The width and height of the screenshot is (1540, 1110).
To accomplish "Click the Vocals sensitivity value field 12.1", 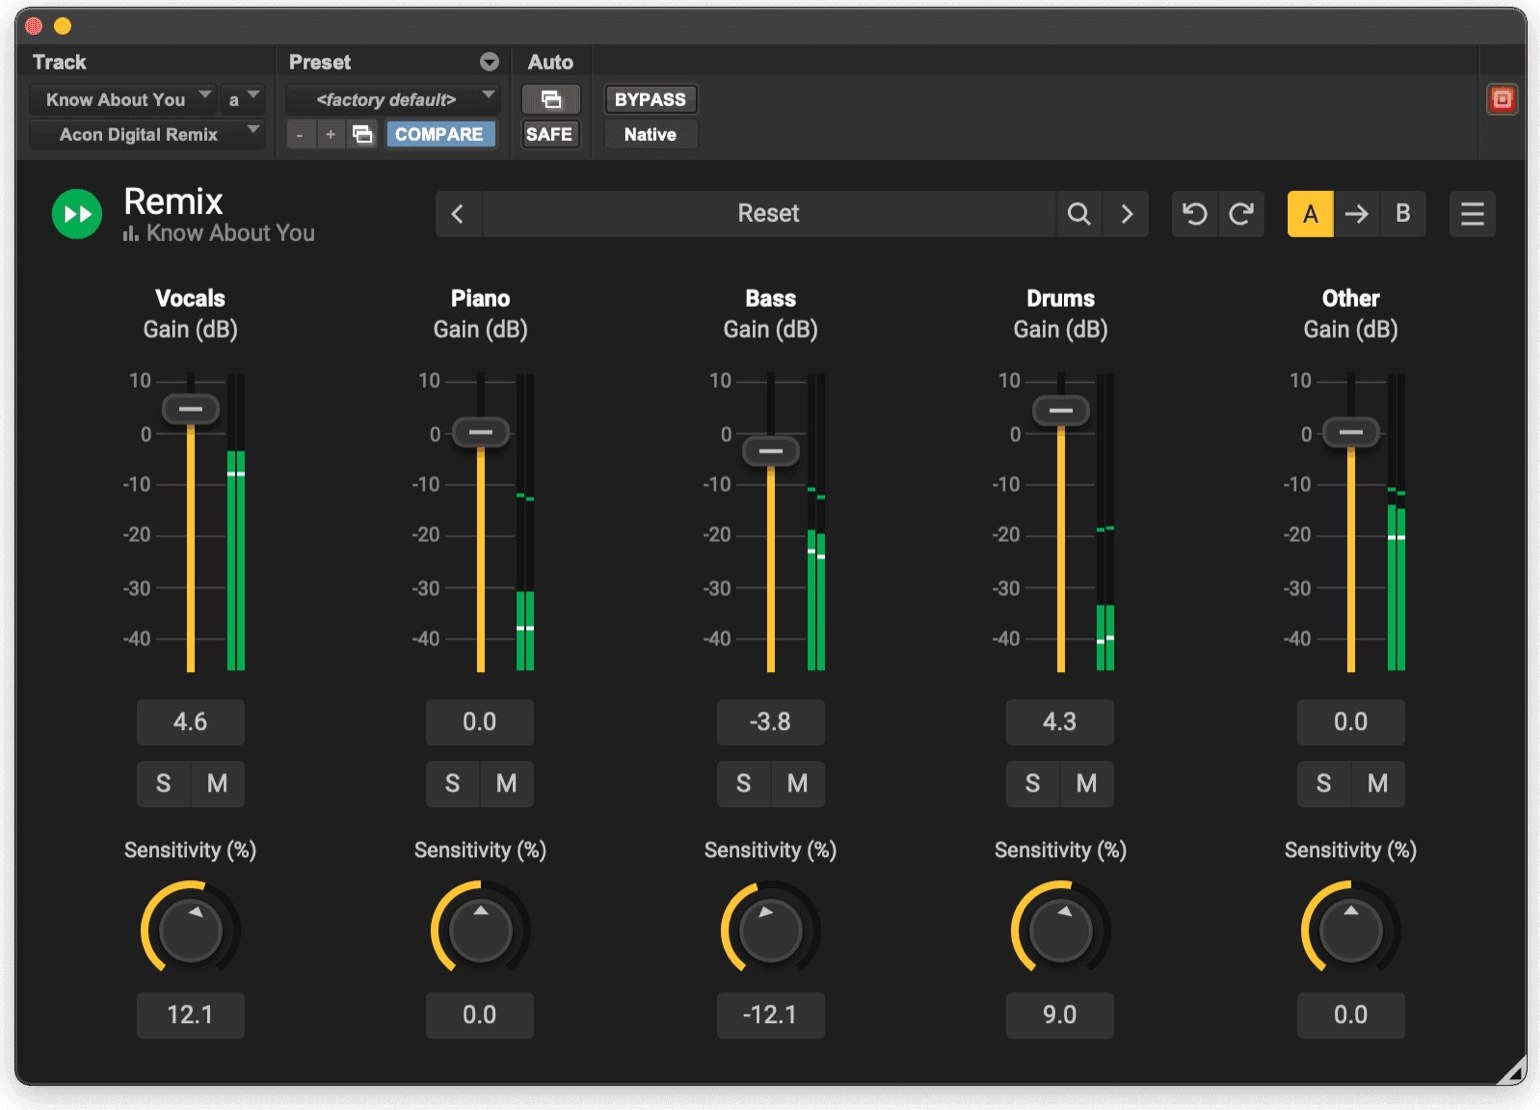I will click(x=190, y=1015).
